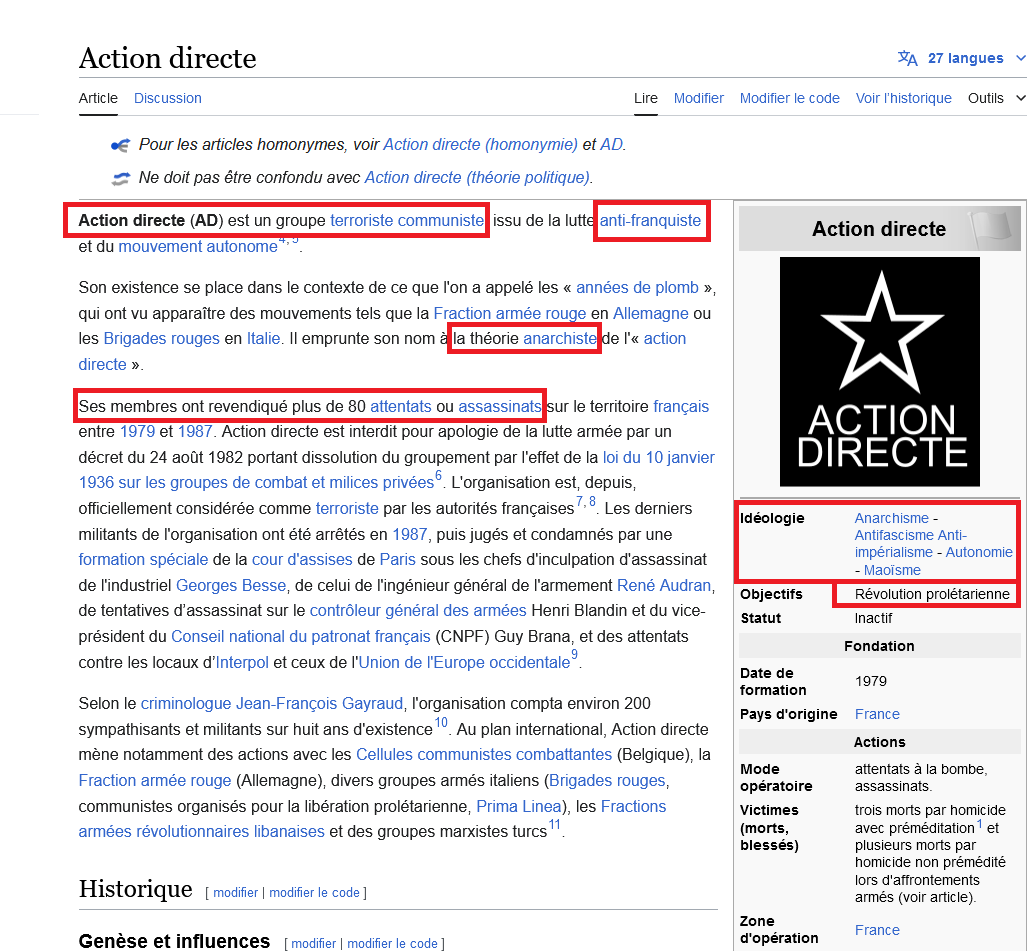Screen dimensions: 1032x951
Task: Click the Interpol link
Action: coord(242,663)
